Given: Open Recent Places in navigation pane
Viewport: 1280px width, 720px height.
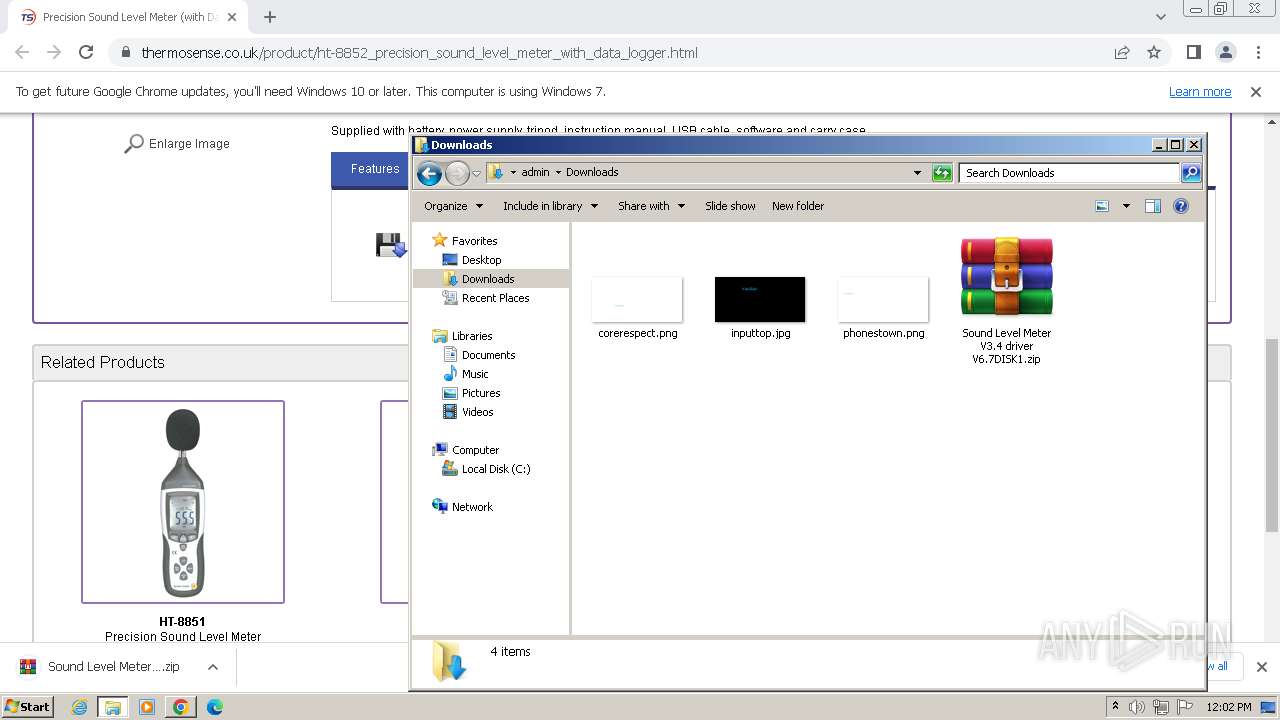Looking at the screenshot, I should (x=495, y=298).
